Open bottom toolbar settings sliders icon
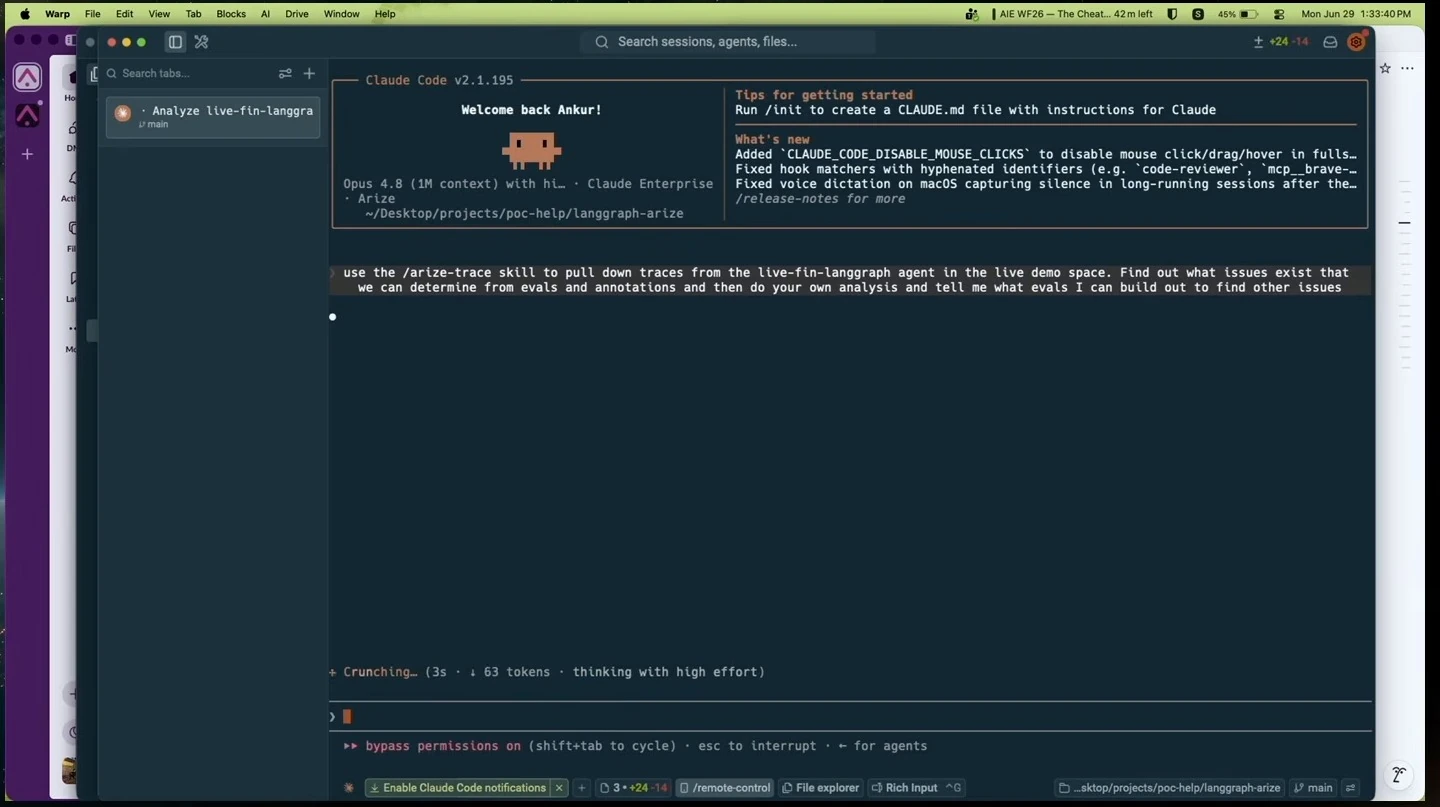1440x807 pixels. click(x=1350, y=788)
